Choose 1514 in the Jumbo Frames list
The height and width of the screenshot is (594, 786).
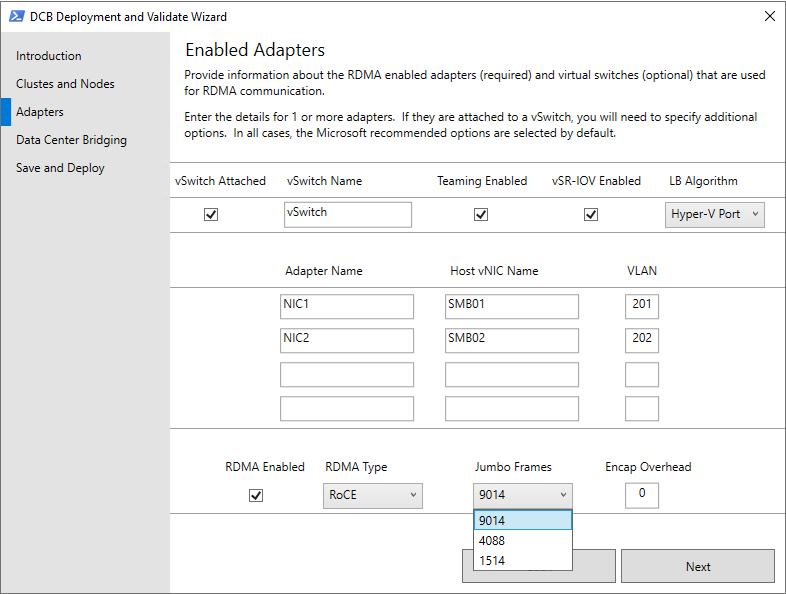pos(522,560)
